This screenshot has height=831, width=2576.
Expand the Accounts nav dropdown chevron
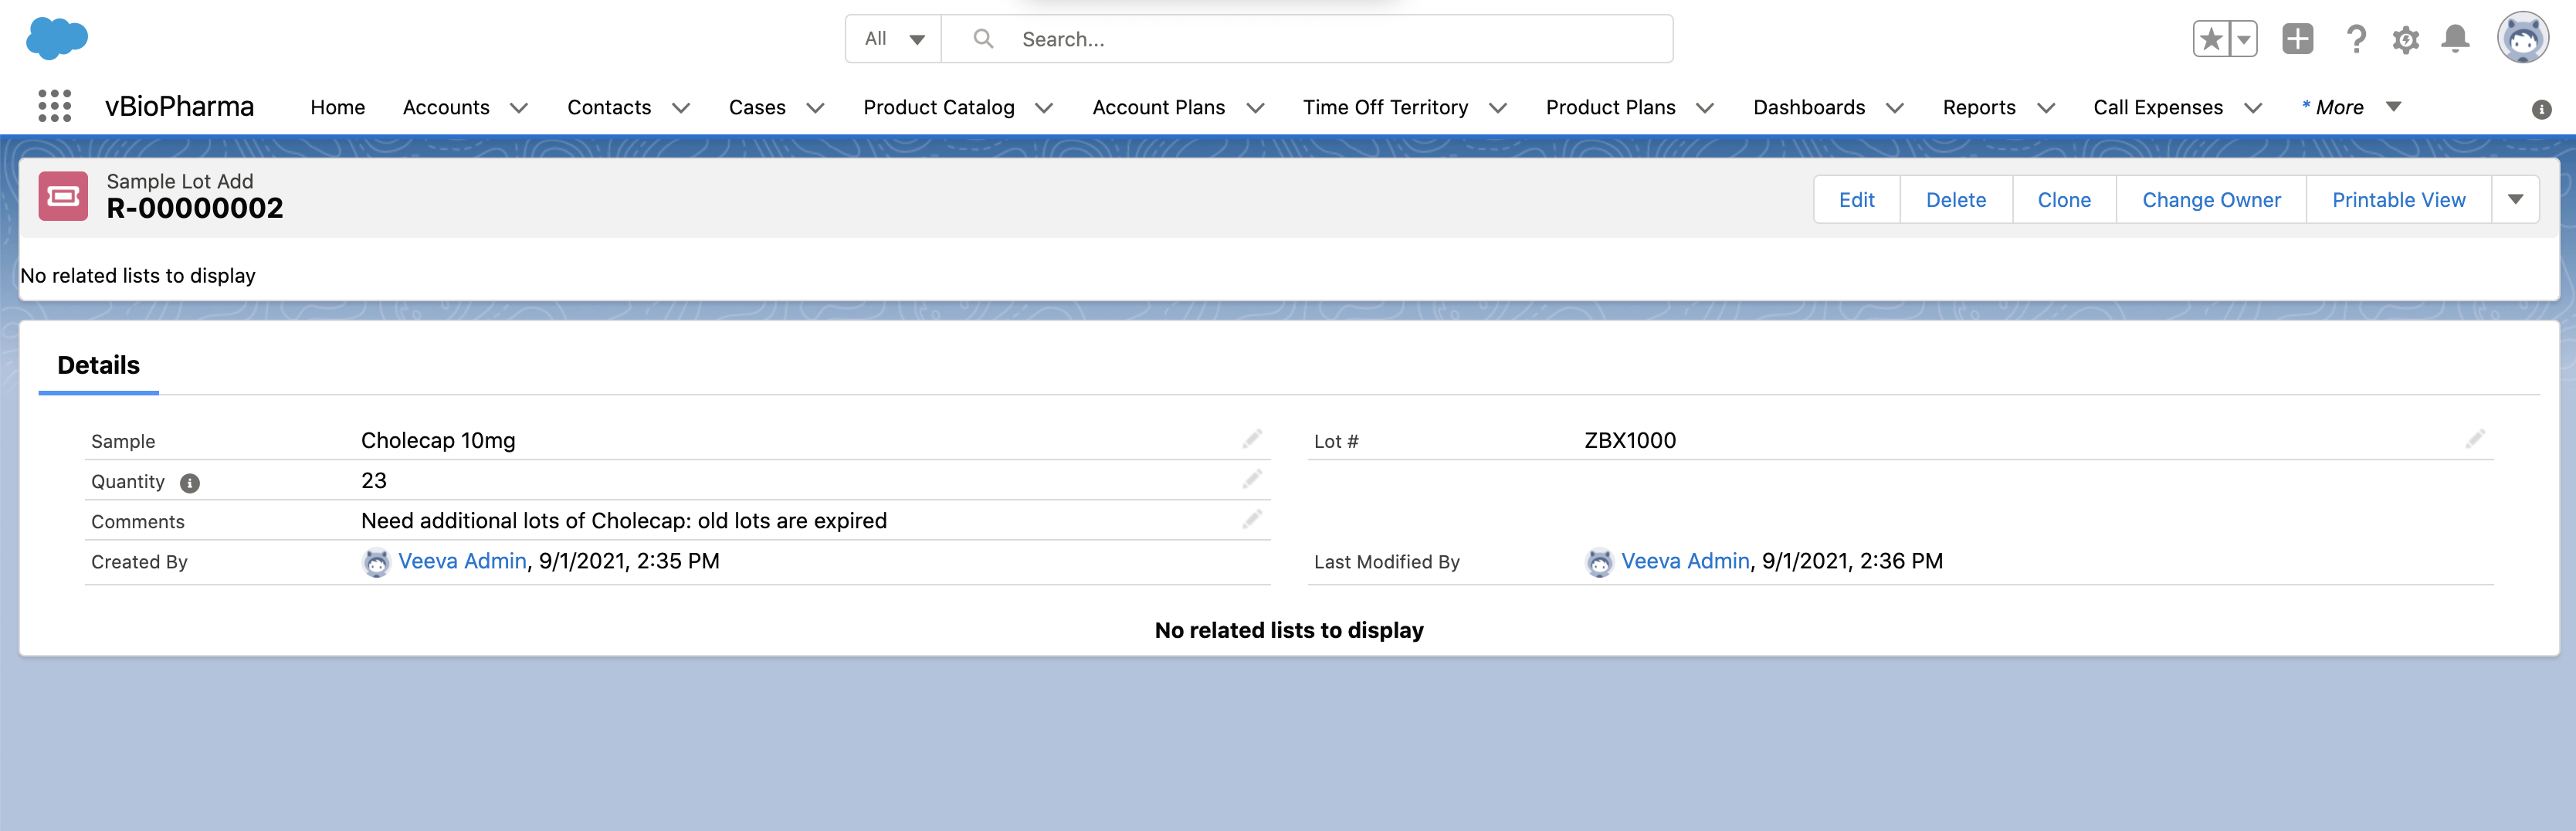(x=519, y=108)
